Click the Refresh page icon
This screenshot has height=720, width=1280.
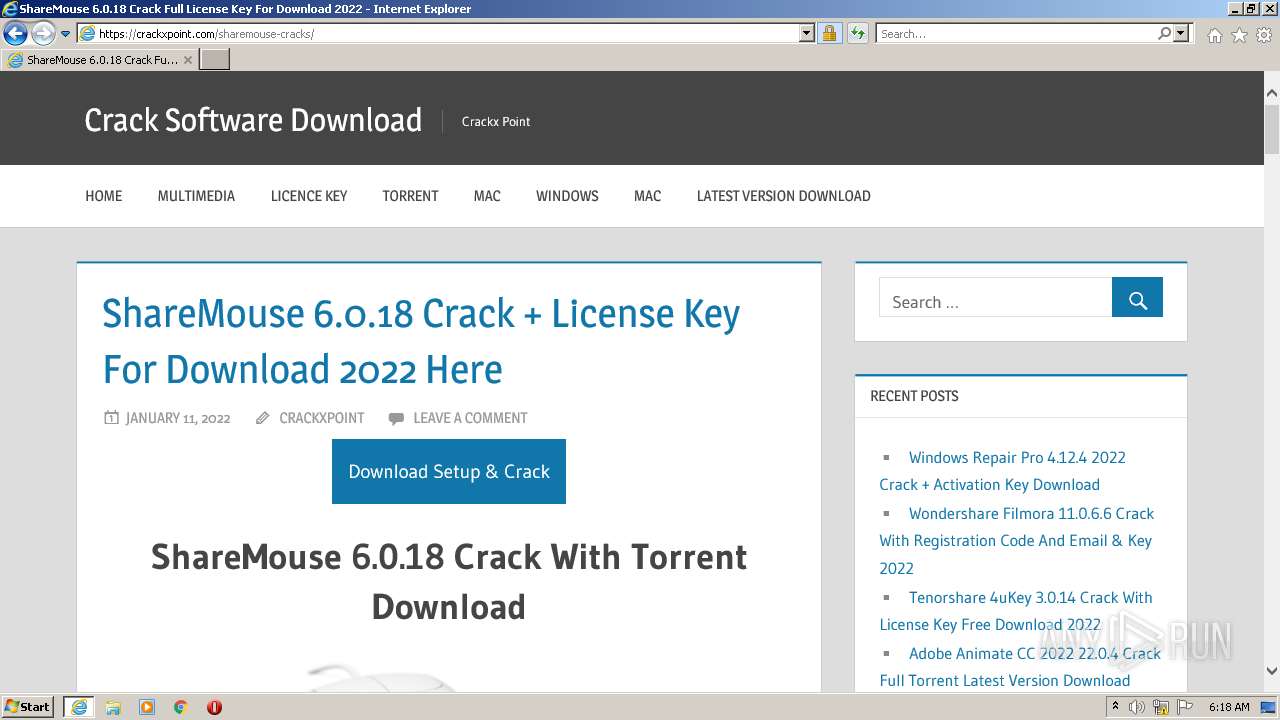click(858, 34)
